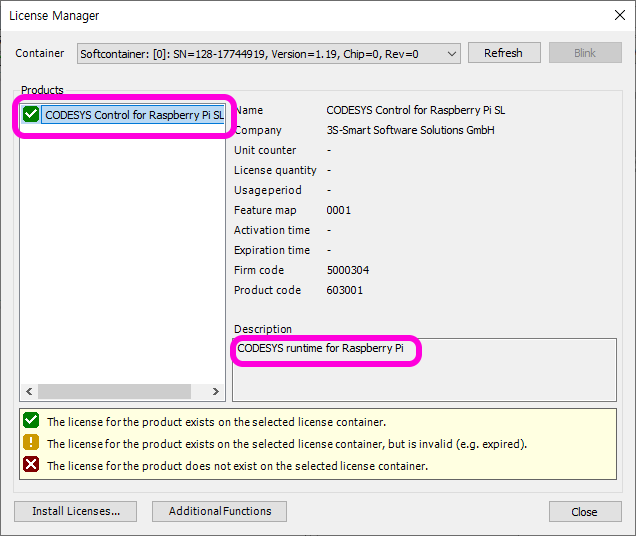The image size is (636, 536).
Task: Click the Additional Functions button
Action: (219, 511)
